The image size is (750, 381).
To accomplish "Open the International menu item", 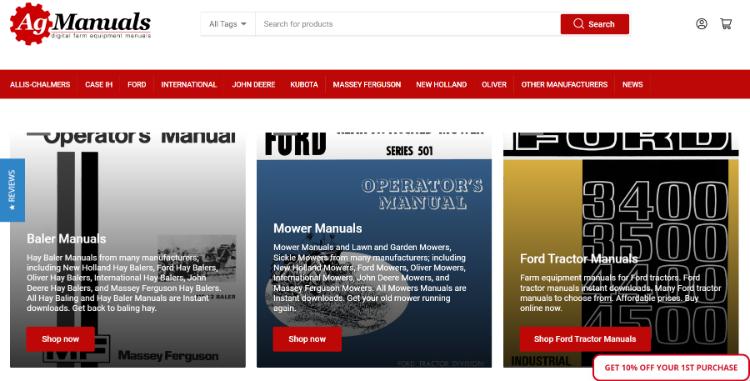I will (189, 85).
